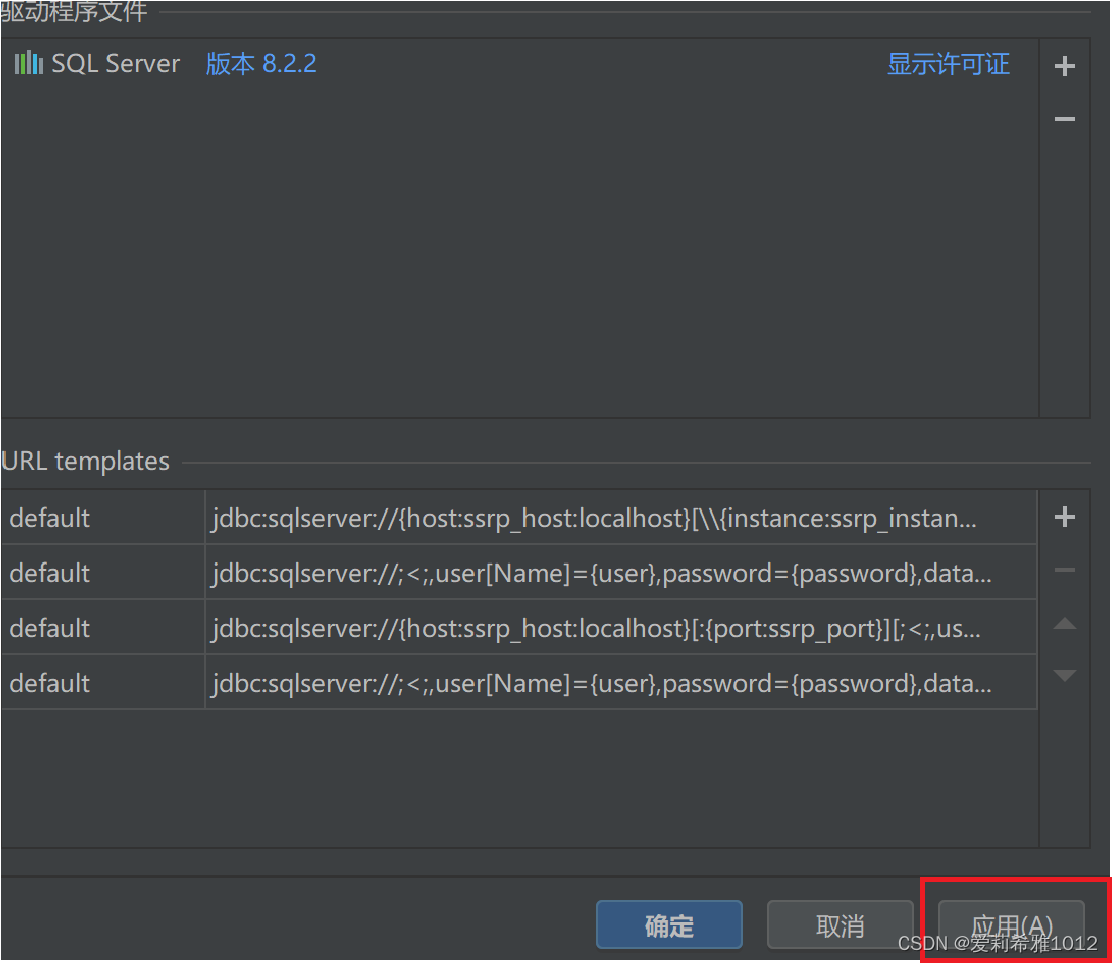Click the 应用(A) apply button
1113x963 pixels.
[x=1011, y=924]
